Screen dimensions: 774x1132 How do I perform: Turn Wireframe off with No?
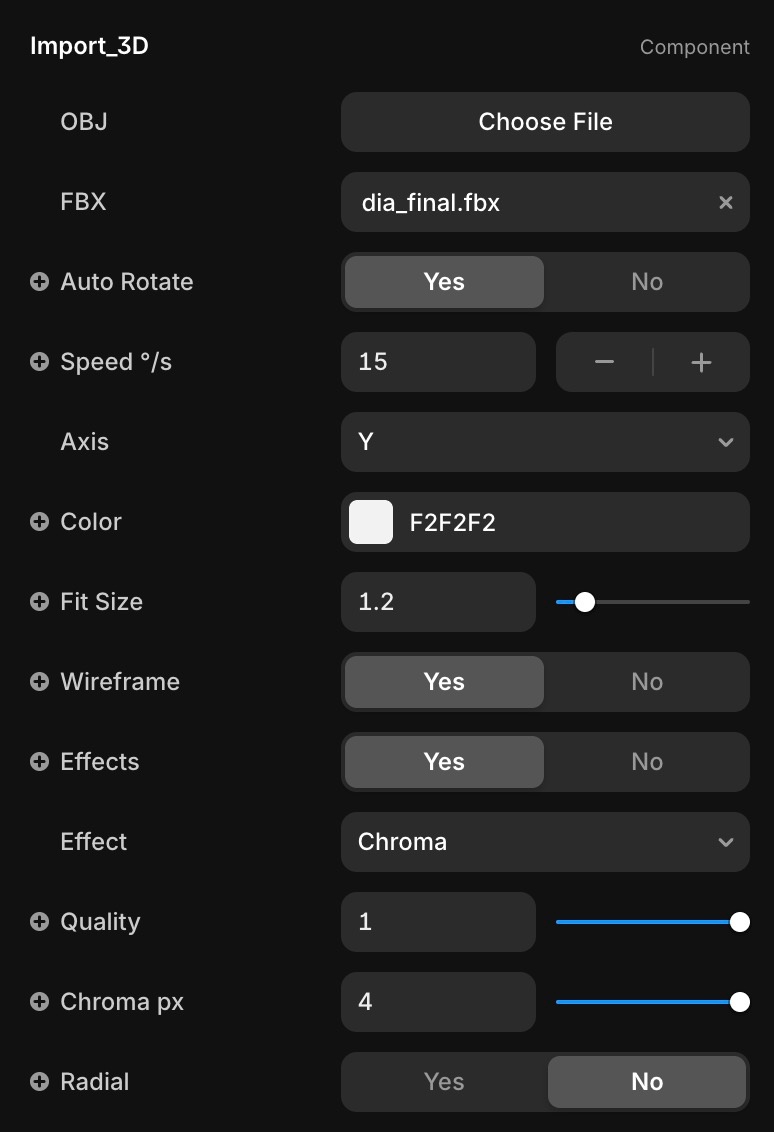pyautogui.click(x=647, y=682)
